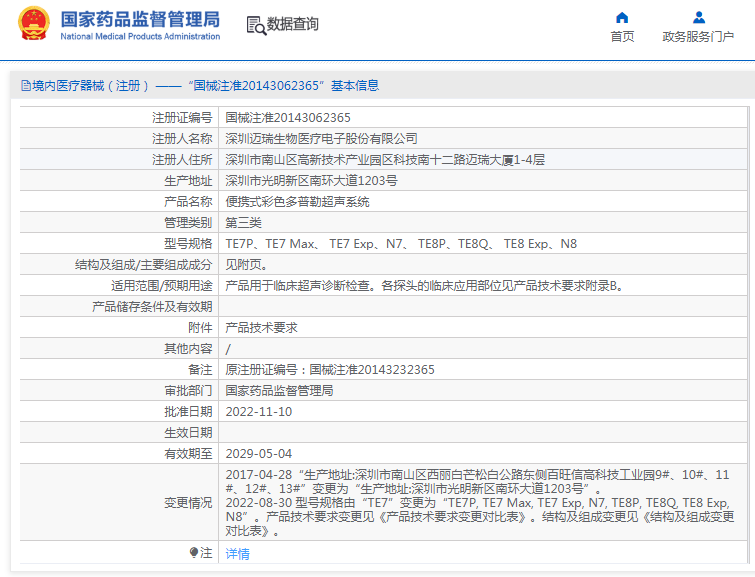Click the 注册证编号 row label
The width and height of the screenshot is (755, 577).
[x=182, y=118]
